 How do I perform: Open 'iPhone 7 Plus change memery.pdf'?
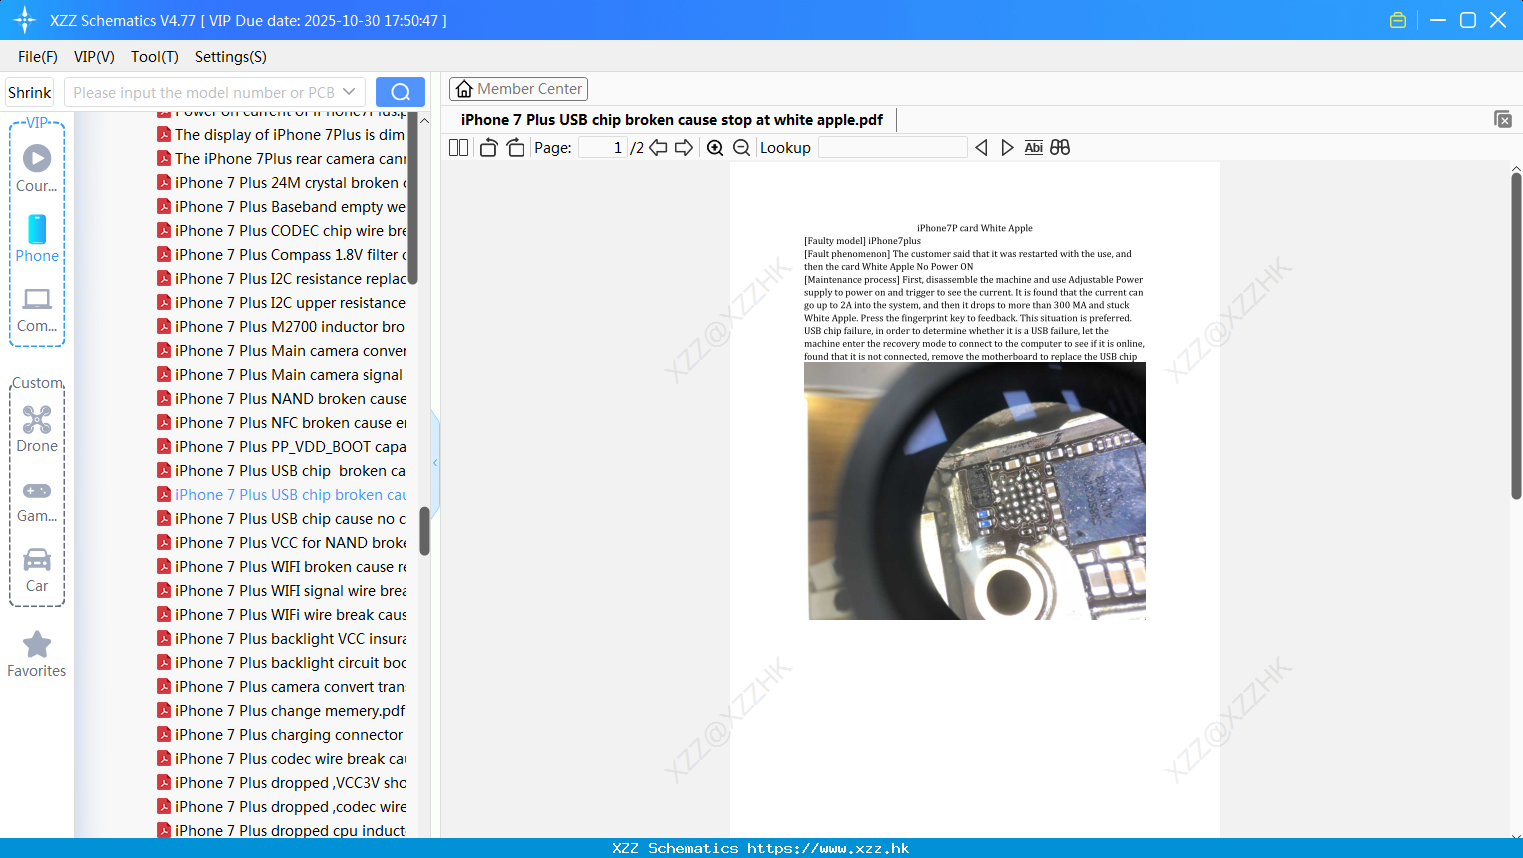pos(281,711)
